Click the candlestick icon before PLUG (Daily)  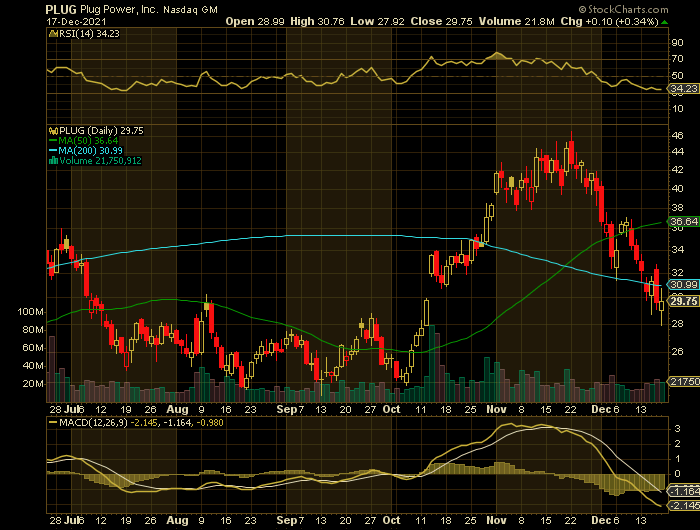pos(53,131)
